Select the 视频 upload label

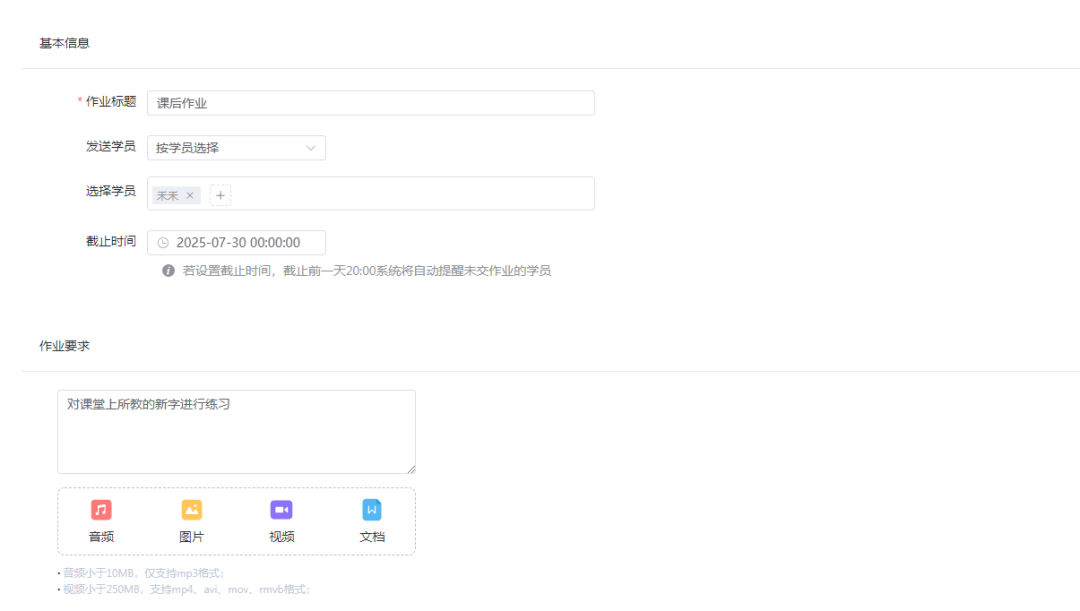[x=281, y=537]
